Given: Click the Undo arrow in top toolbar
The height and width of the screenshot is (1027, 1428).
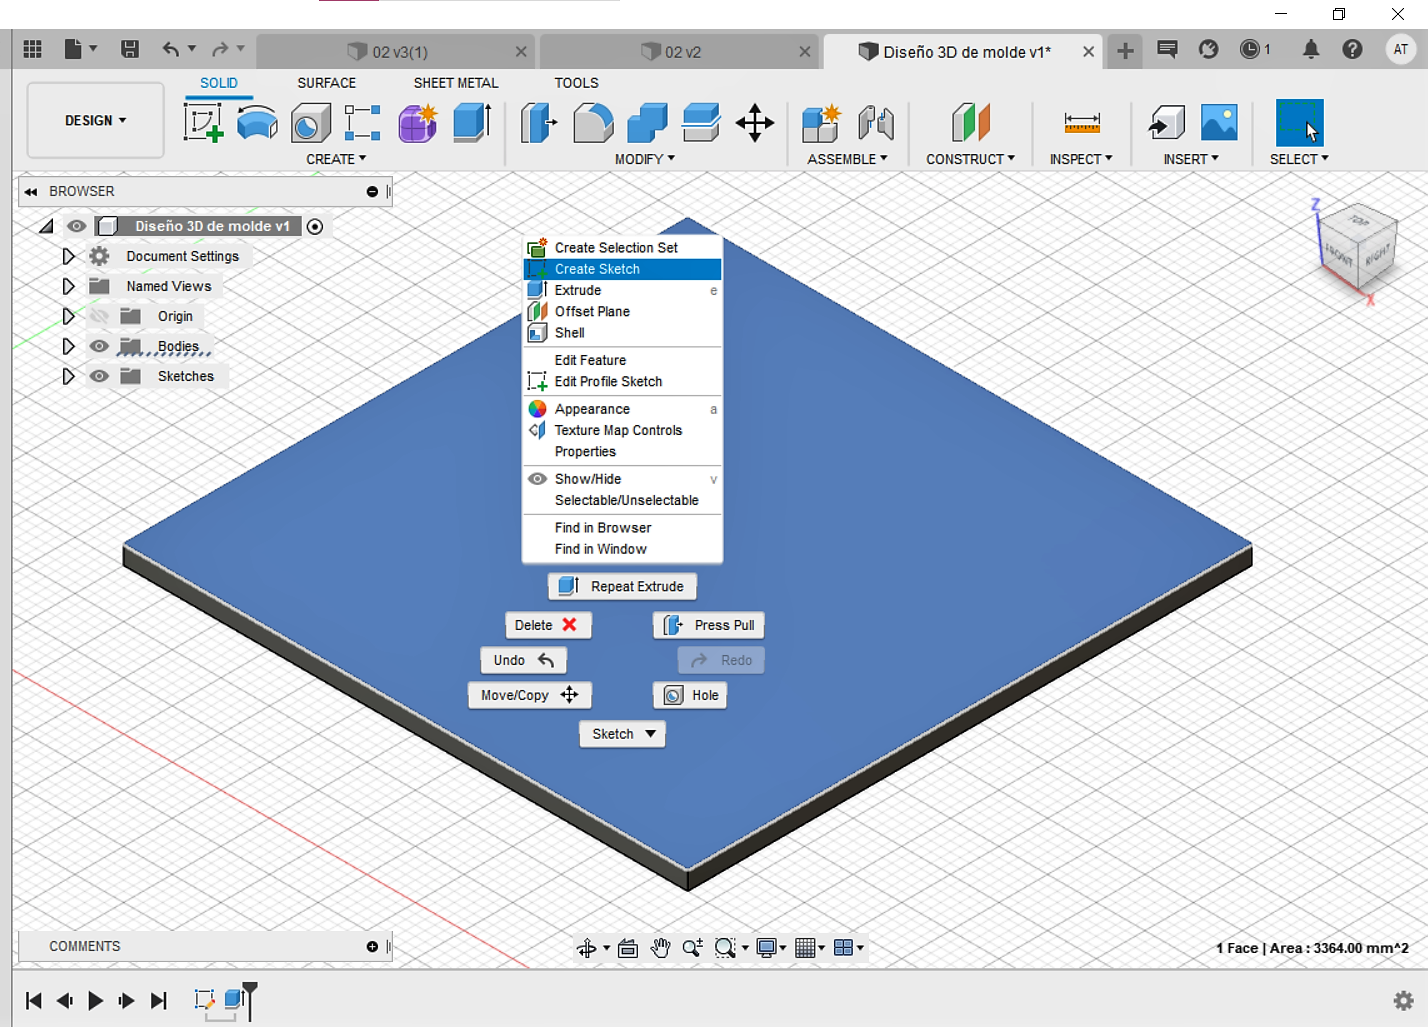Looking at the screenshot, I should [x=172, y=49].
